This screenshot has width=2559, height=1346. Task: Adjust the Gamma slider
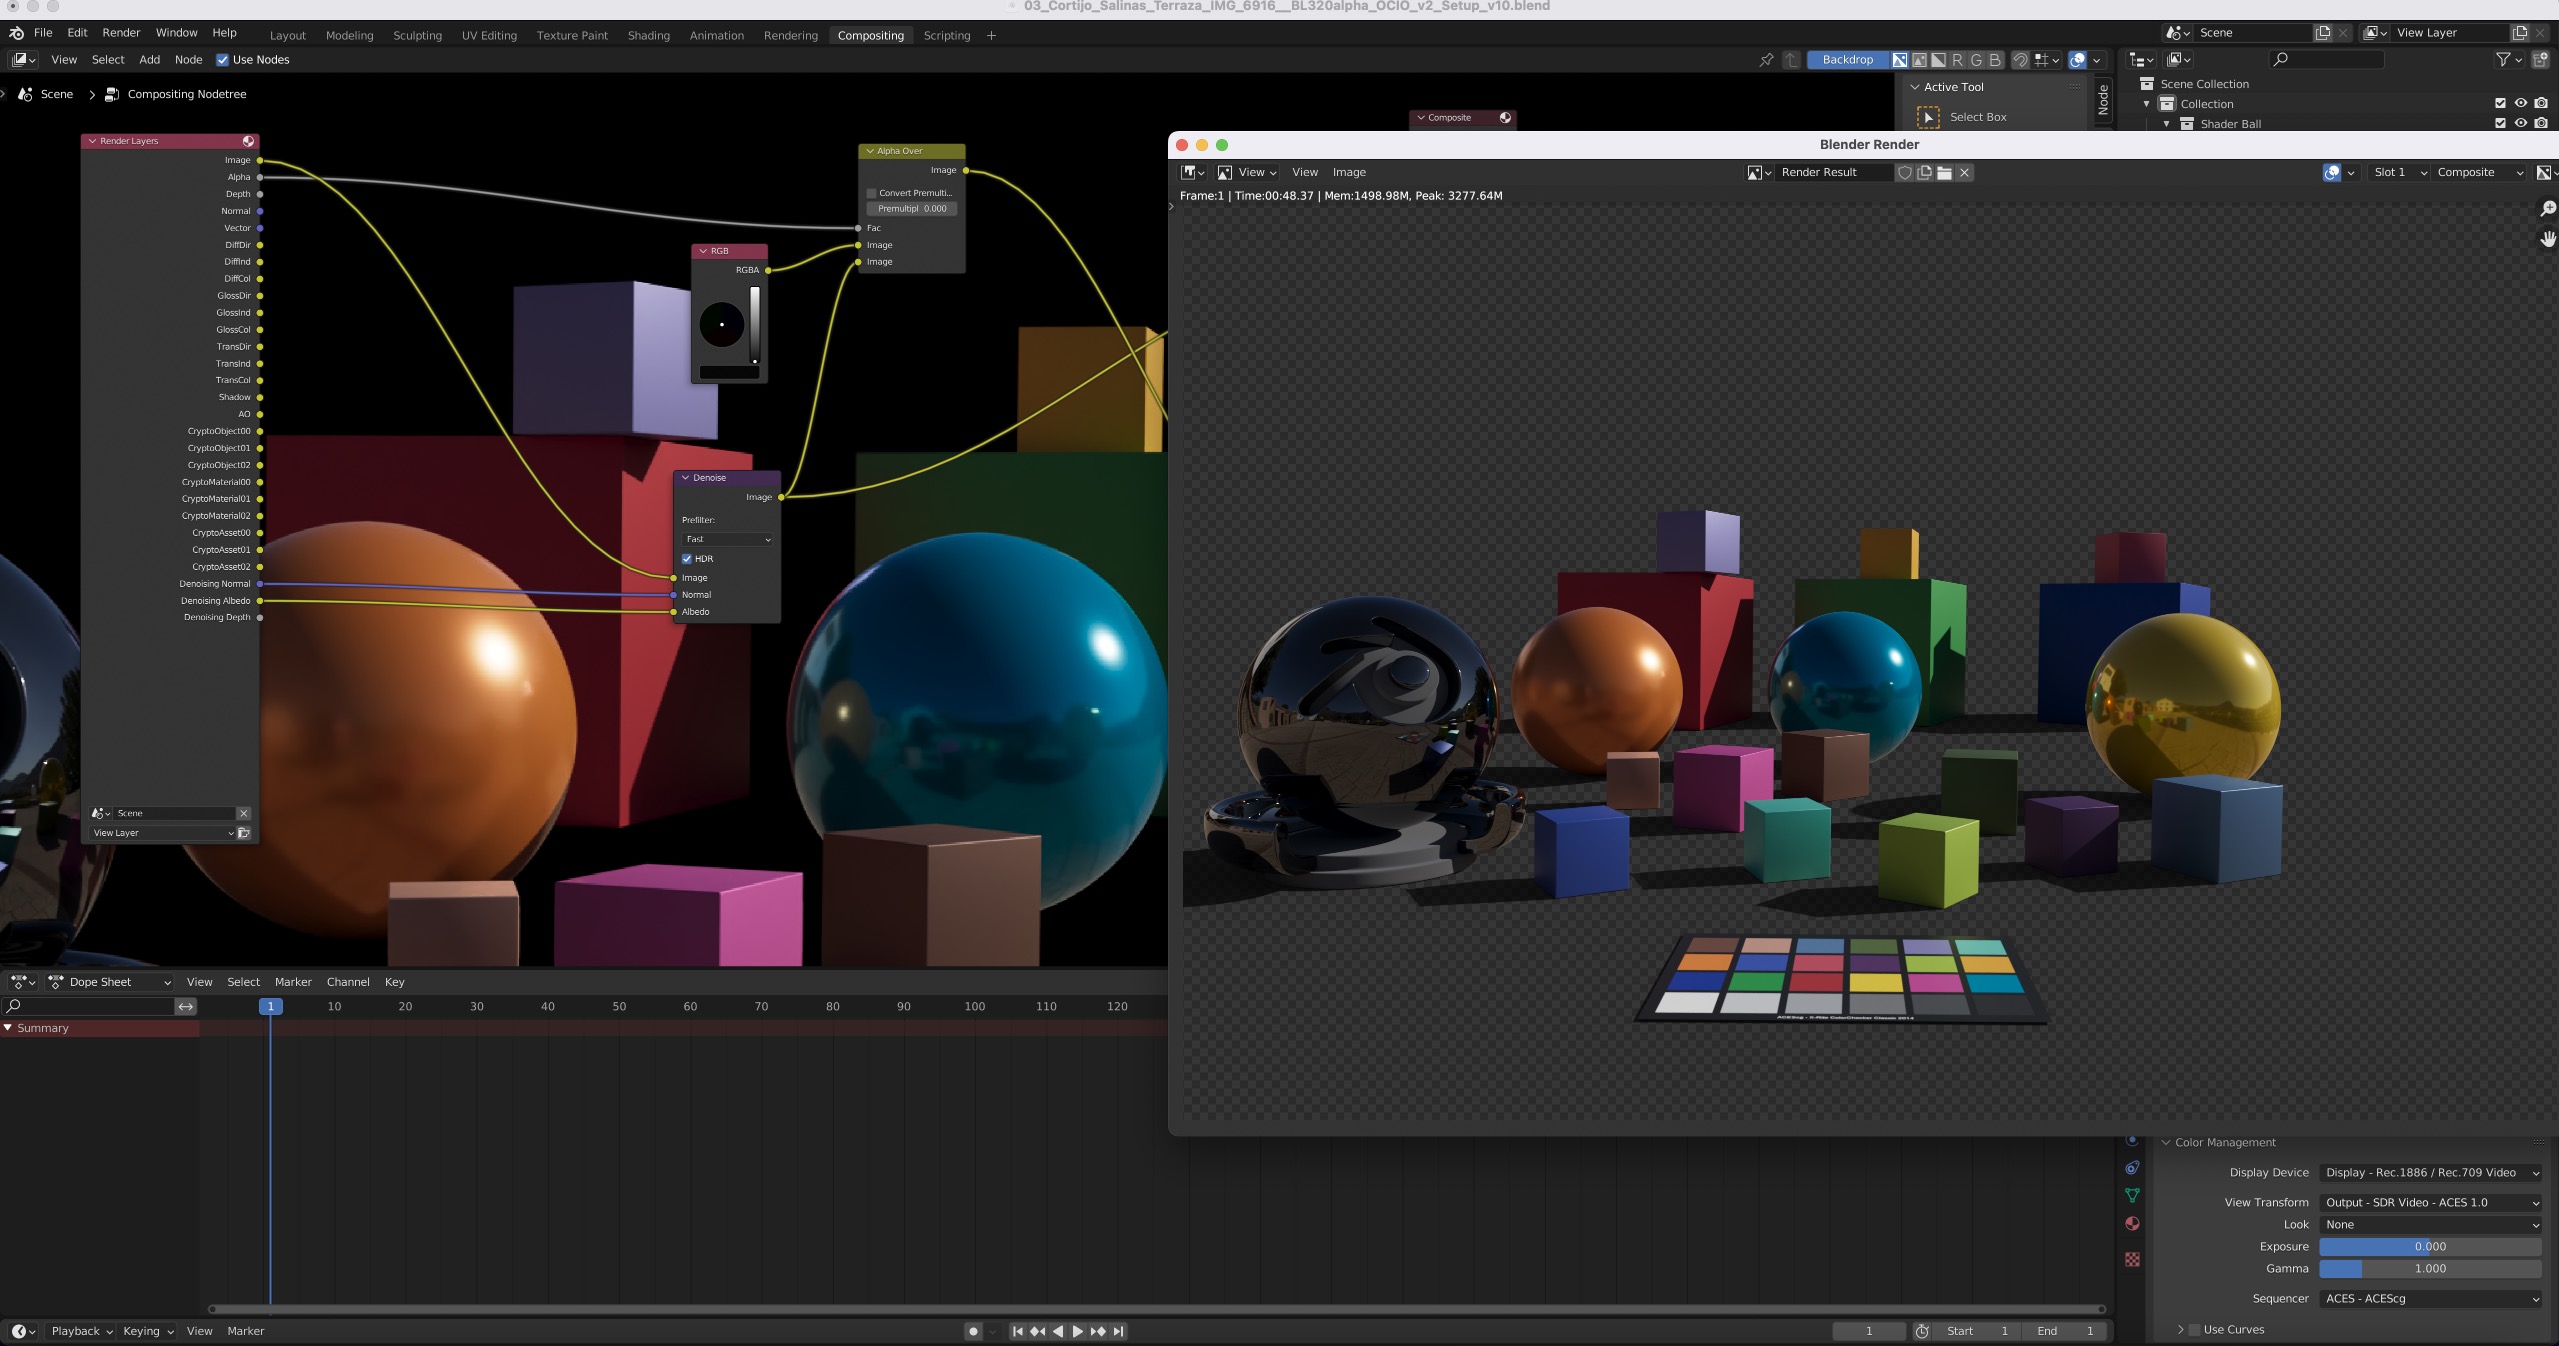(x=2430, y=1269)
